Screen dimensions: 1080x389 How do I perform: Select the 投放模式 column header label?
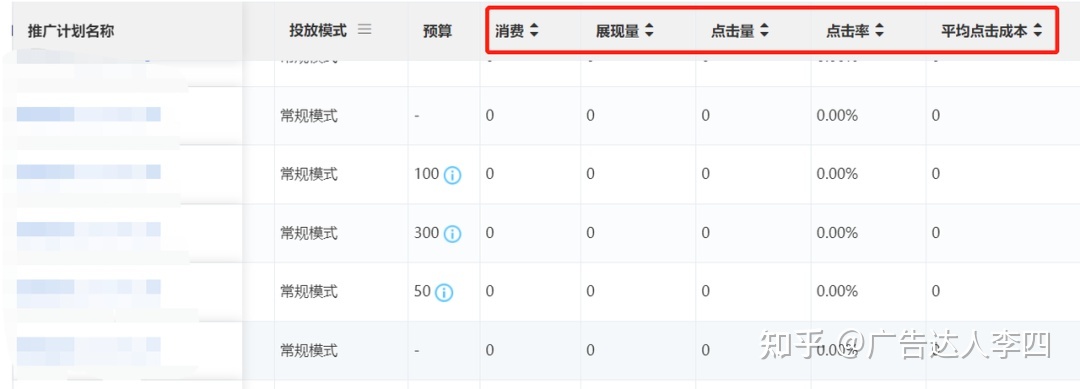(318, 30)
